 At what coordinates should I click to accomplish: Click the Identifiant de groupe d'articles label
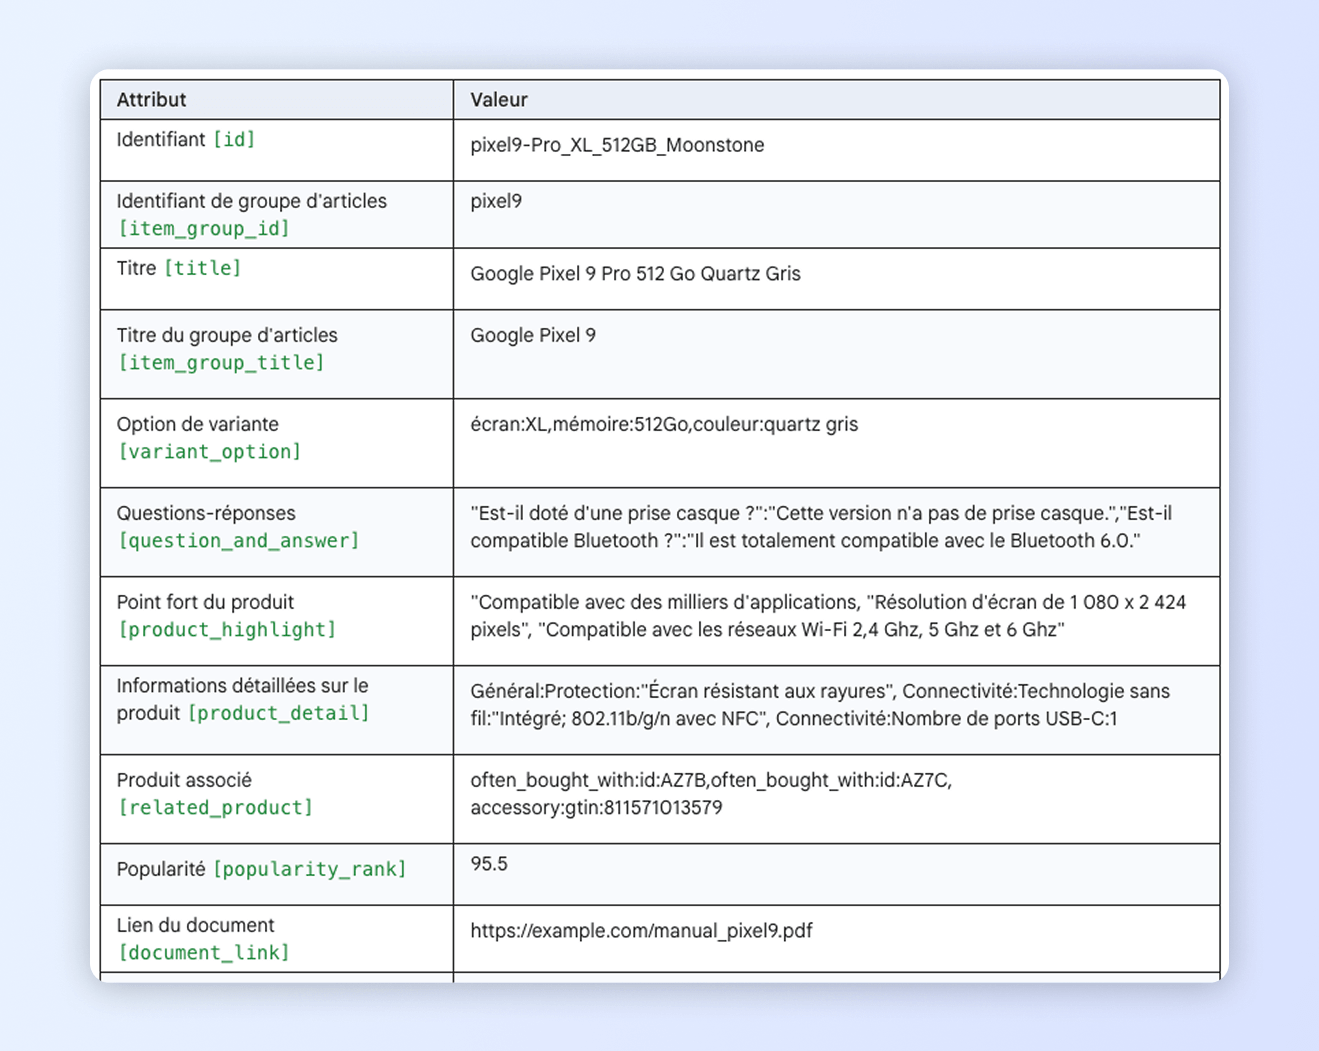pos(251,201)
